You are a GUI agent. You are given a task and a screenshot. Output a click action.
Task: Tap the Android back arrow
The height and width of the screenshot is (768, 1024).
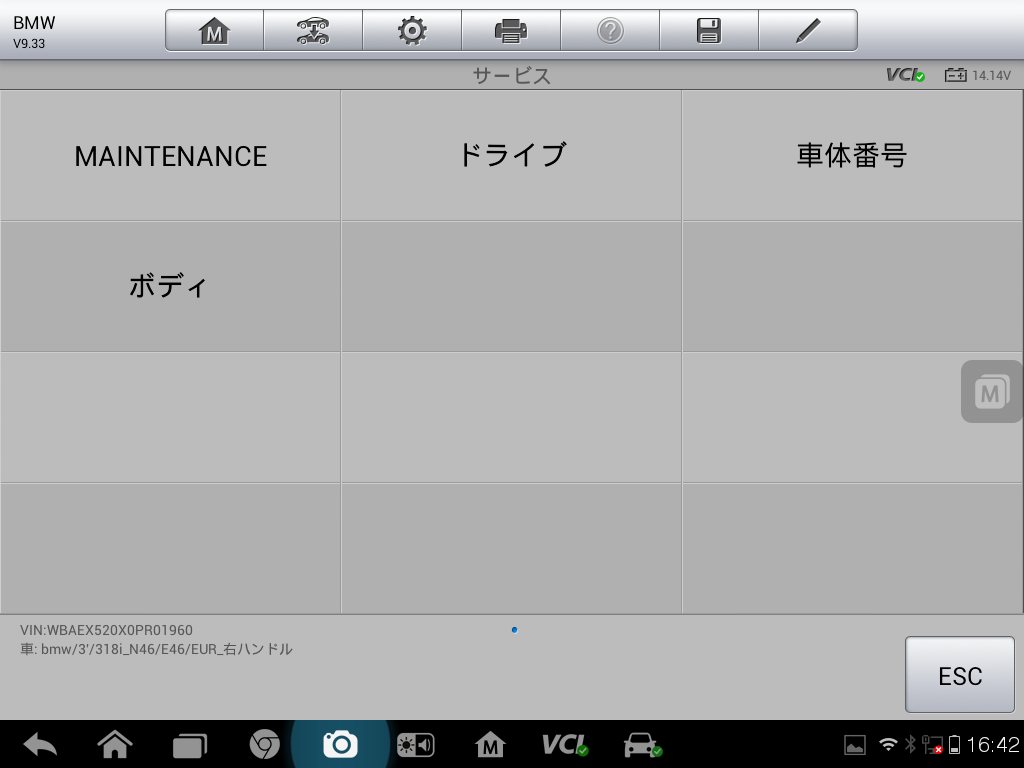click(40, 744)
